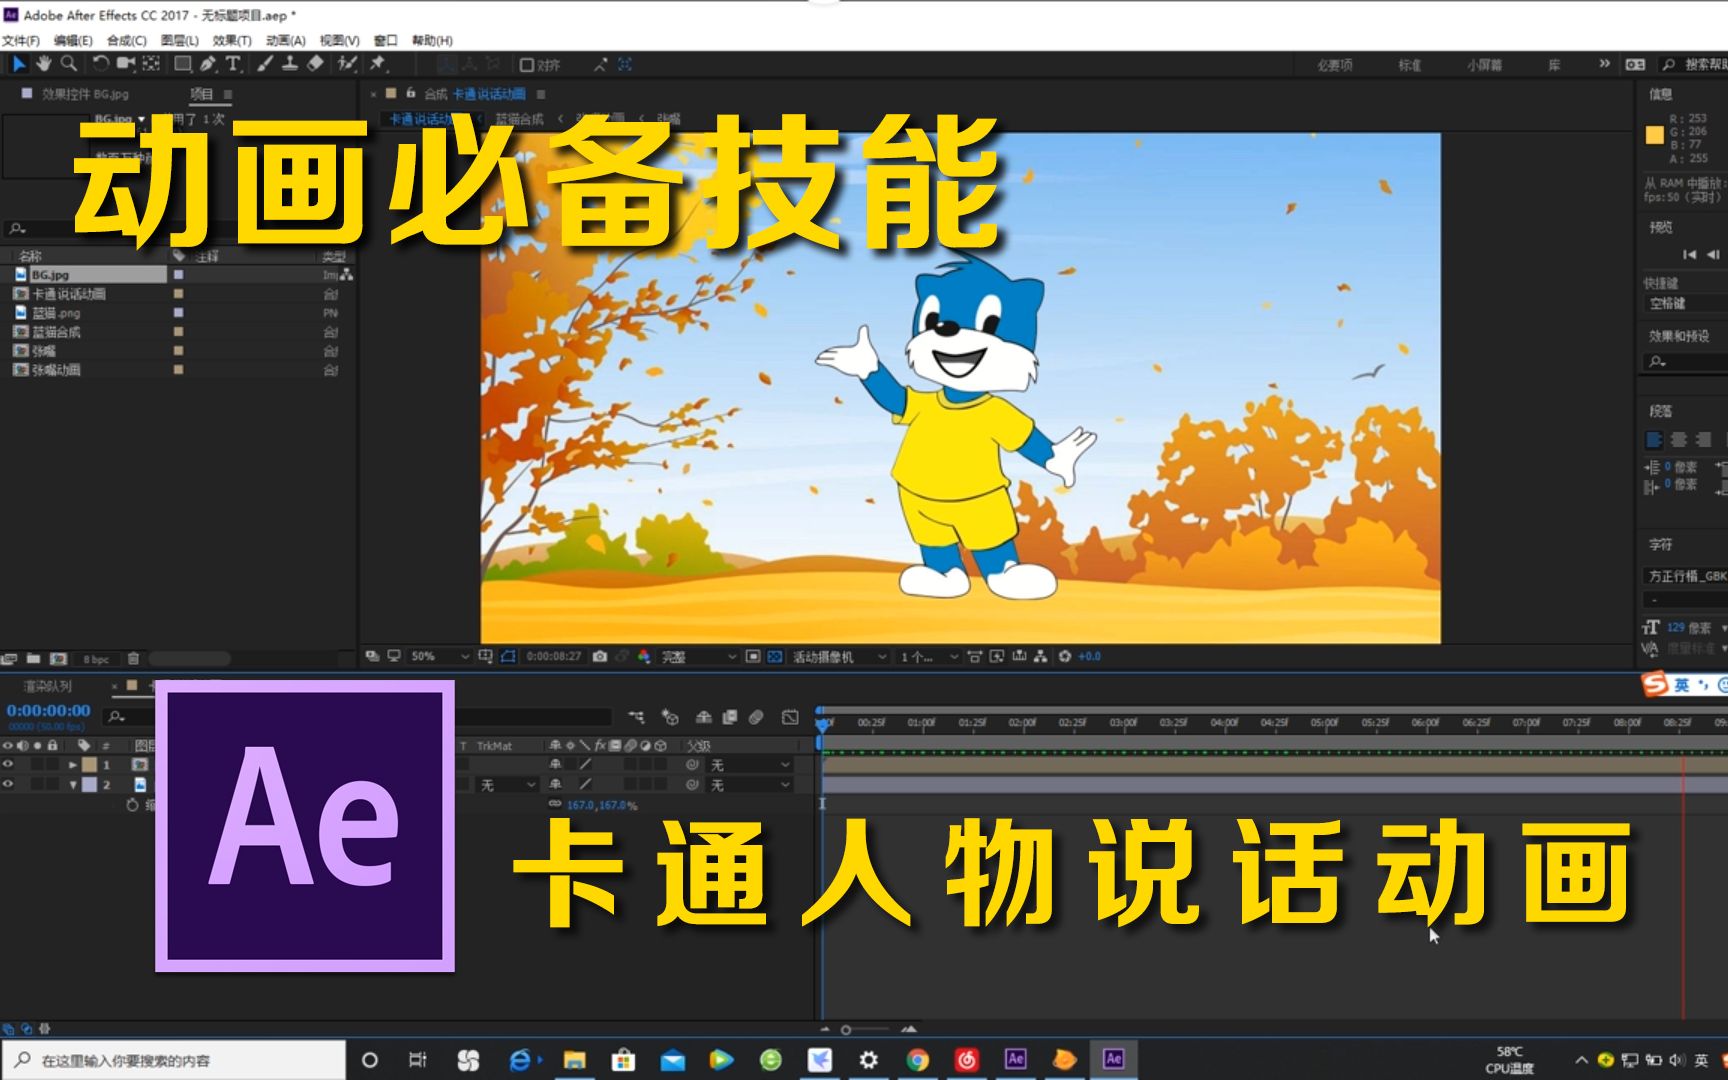
Task: Select the Puppet Pin tool
Action: tap(378, 64)
